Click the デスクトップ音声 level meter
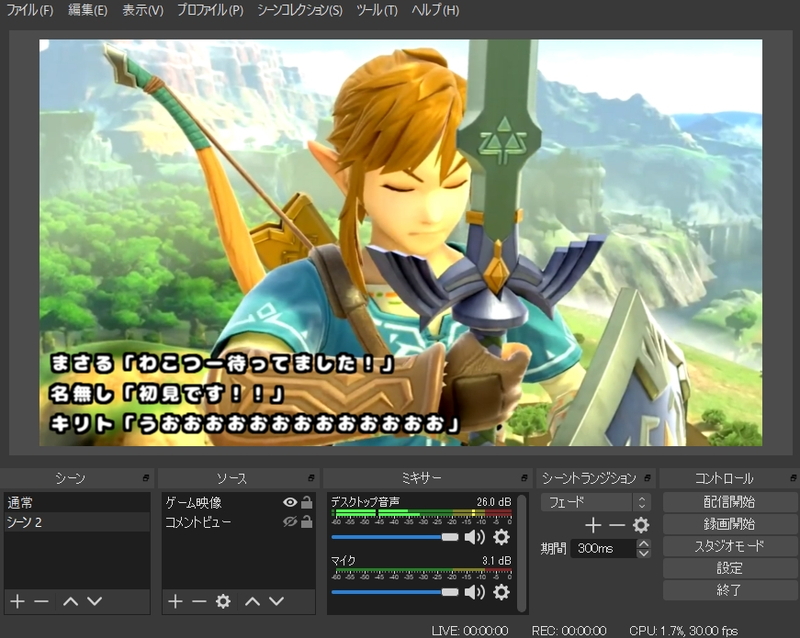 point(421,513)
